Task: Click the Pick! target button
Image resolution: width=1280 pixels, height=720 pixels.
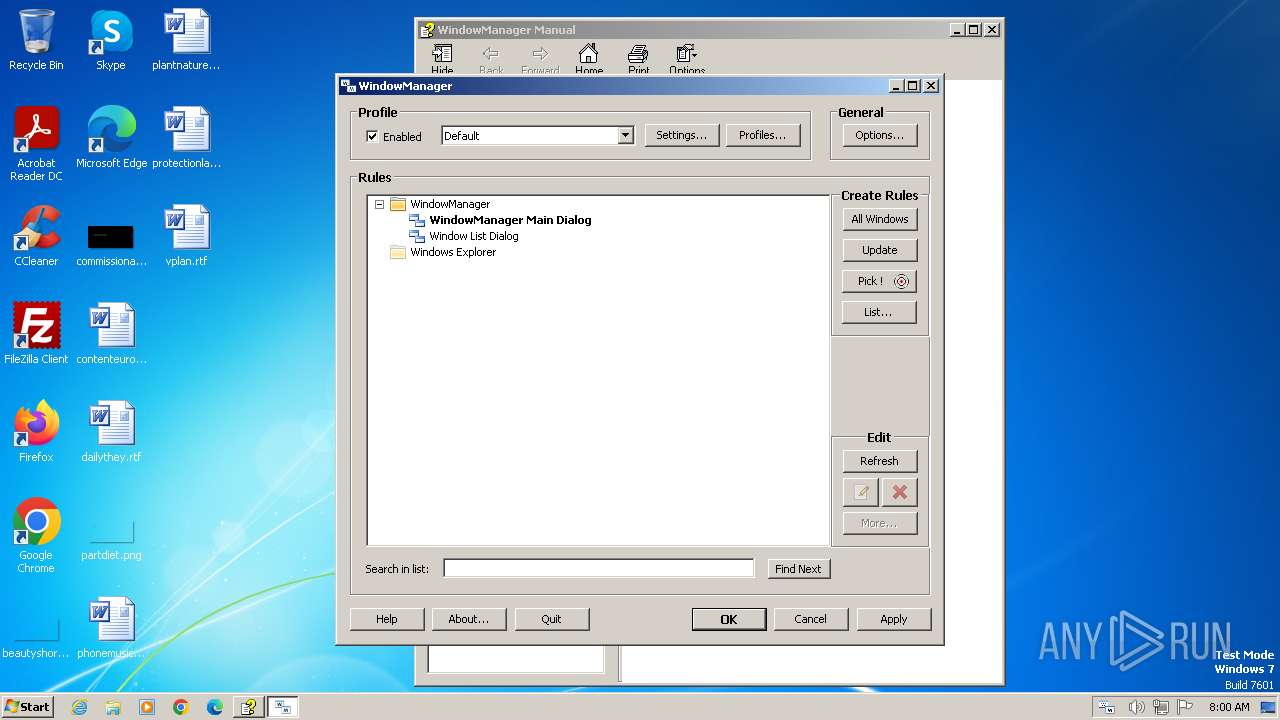Action: click(x=880, y=281)
